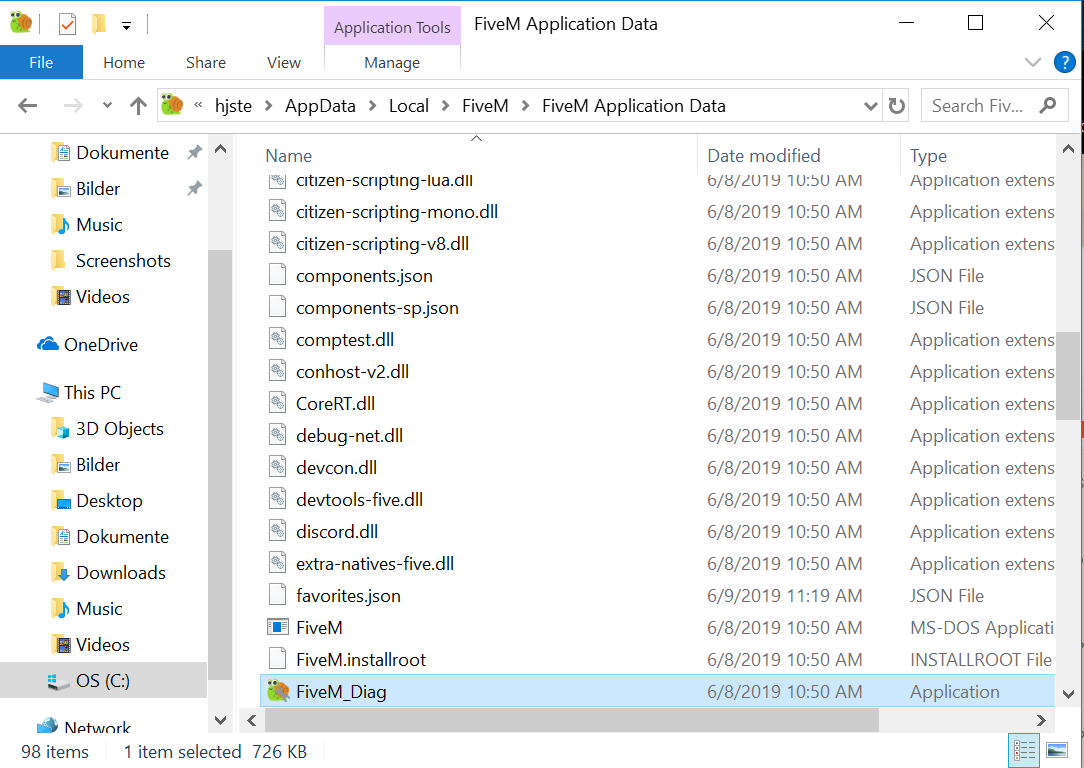This screenshot has width=1084, height=768.
Task: Click the conhost-v2.dll file icon
Action: [x=277, y=371]
